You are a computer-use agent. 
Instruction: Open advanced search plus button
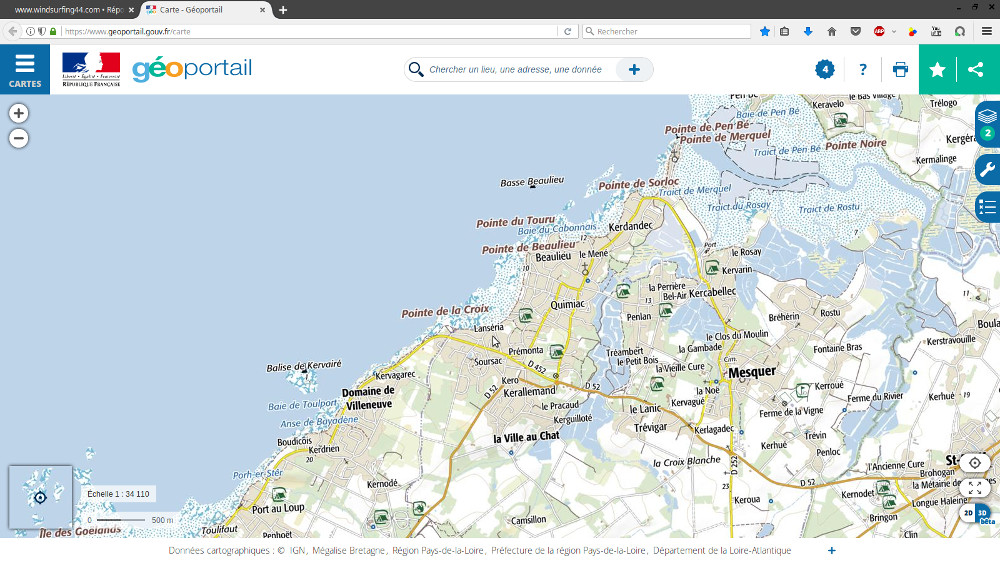[634, 69]
